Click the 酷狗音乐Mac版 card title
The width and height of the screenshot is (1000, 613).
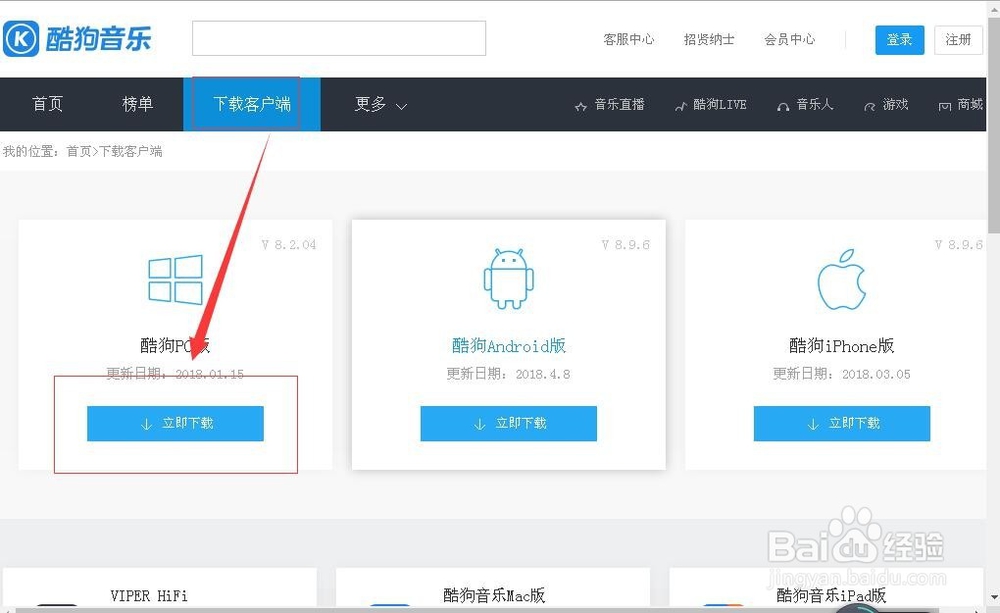[x=494, y=596]
